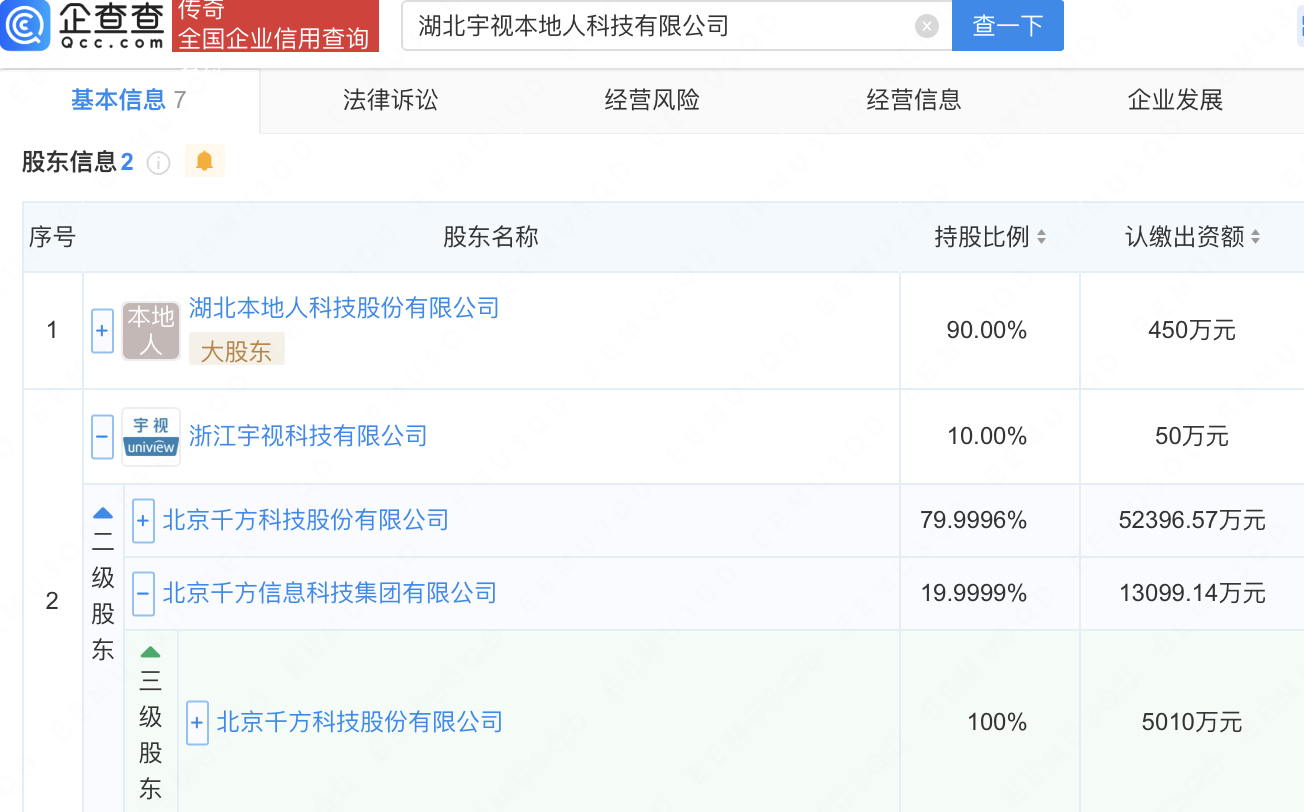Collapse the 二级股东 blue triangle
This screenshot has height=812, width=1304.
(x=103, y=514)
